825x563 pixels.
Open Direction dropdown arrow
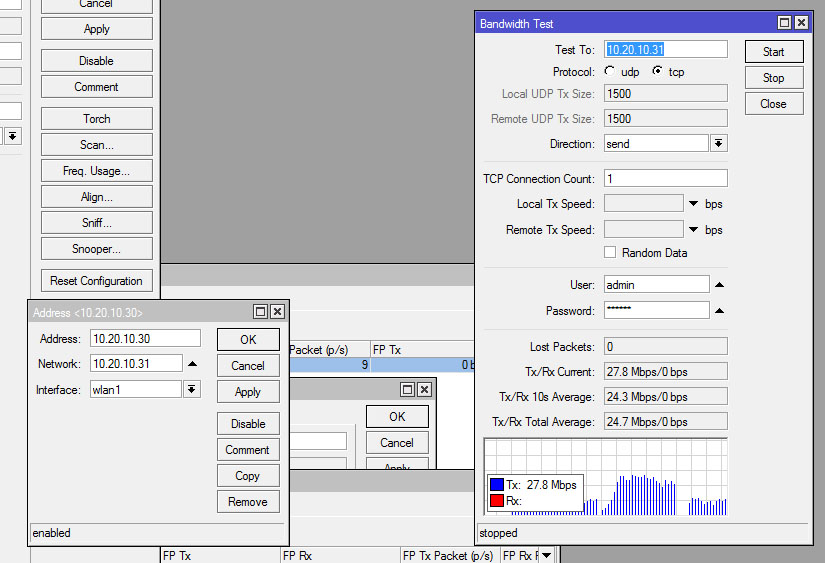[719, 143]
